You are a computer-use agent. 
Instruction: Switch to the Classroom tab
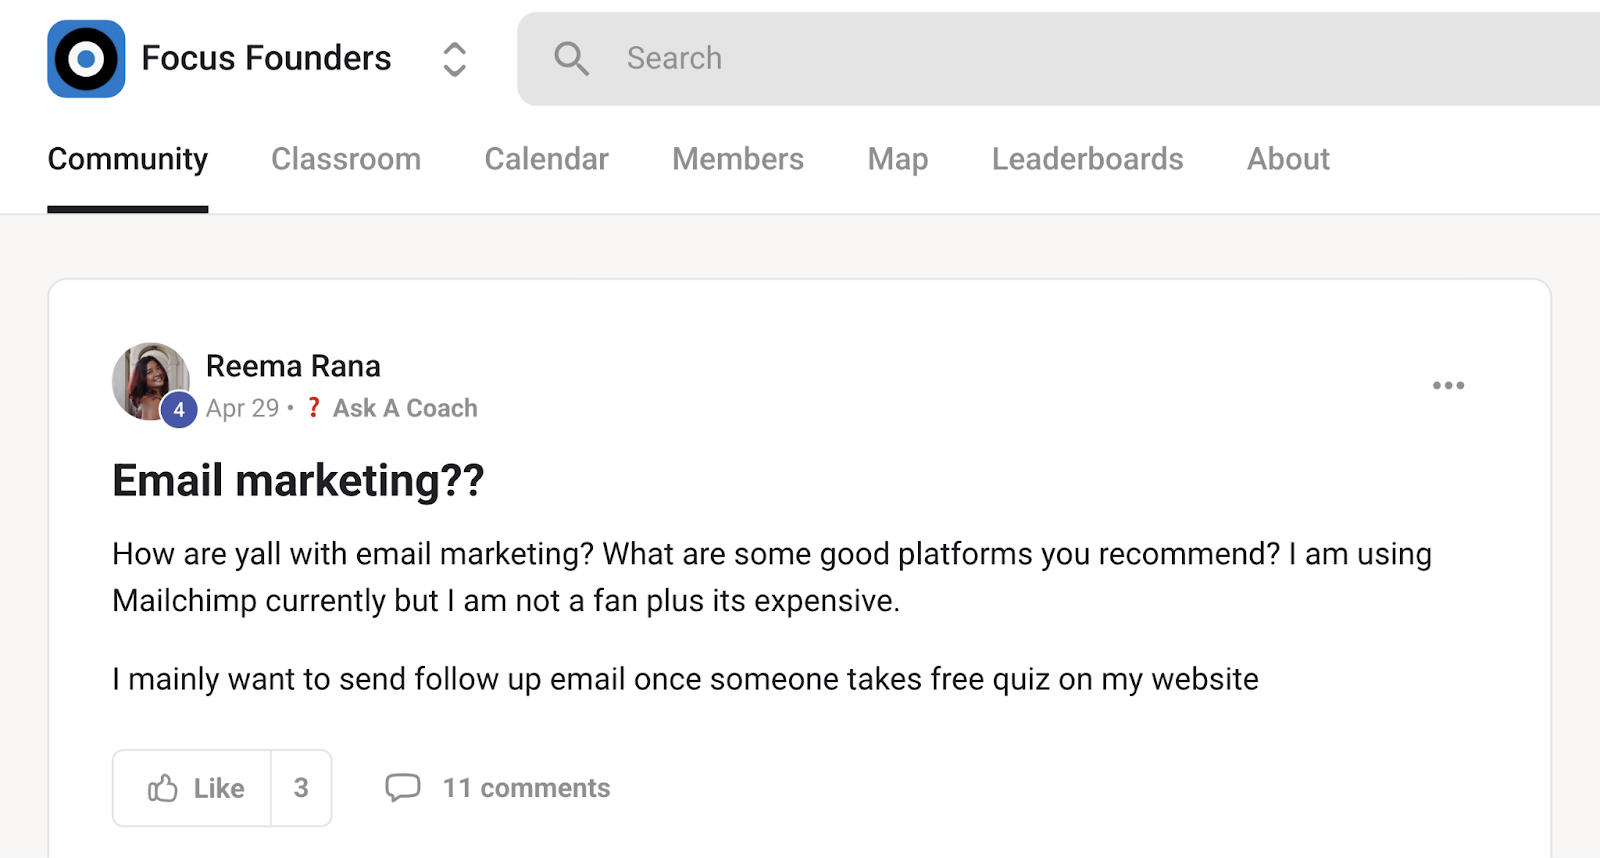pos(345,159)
